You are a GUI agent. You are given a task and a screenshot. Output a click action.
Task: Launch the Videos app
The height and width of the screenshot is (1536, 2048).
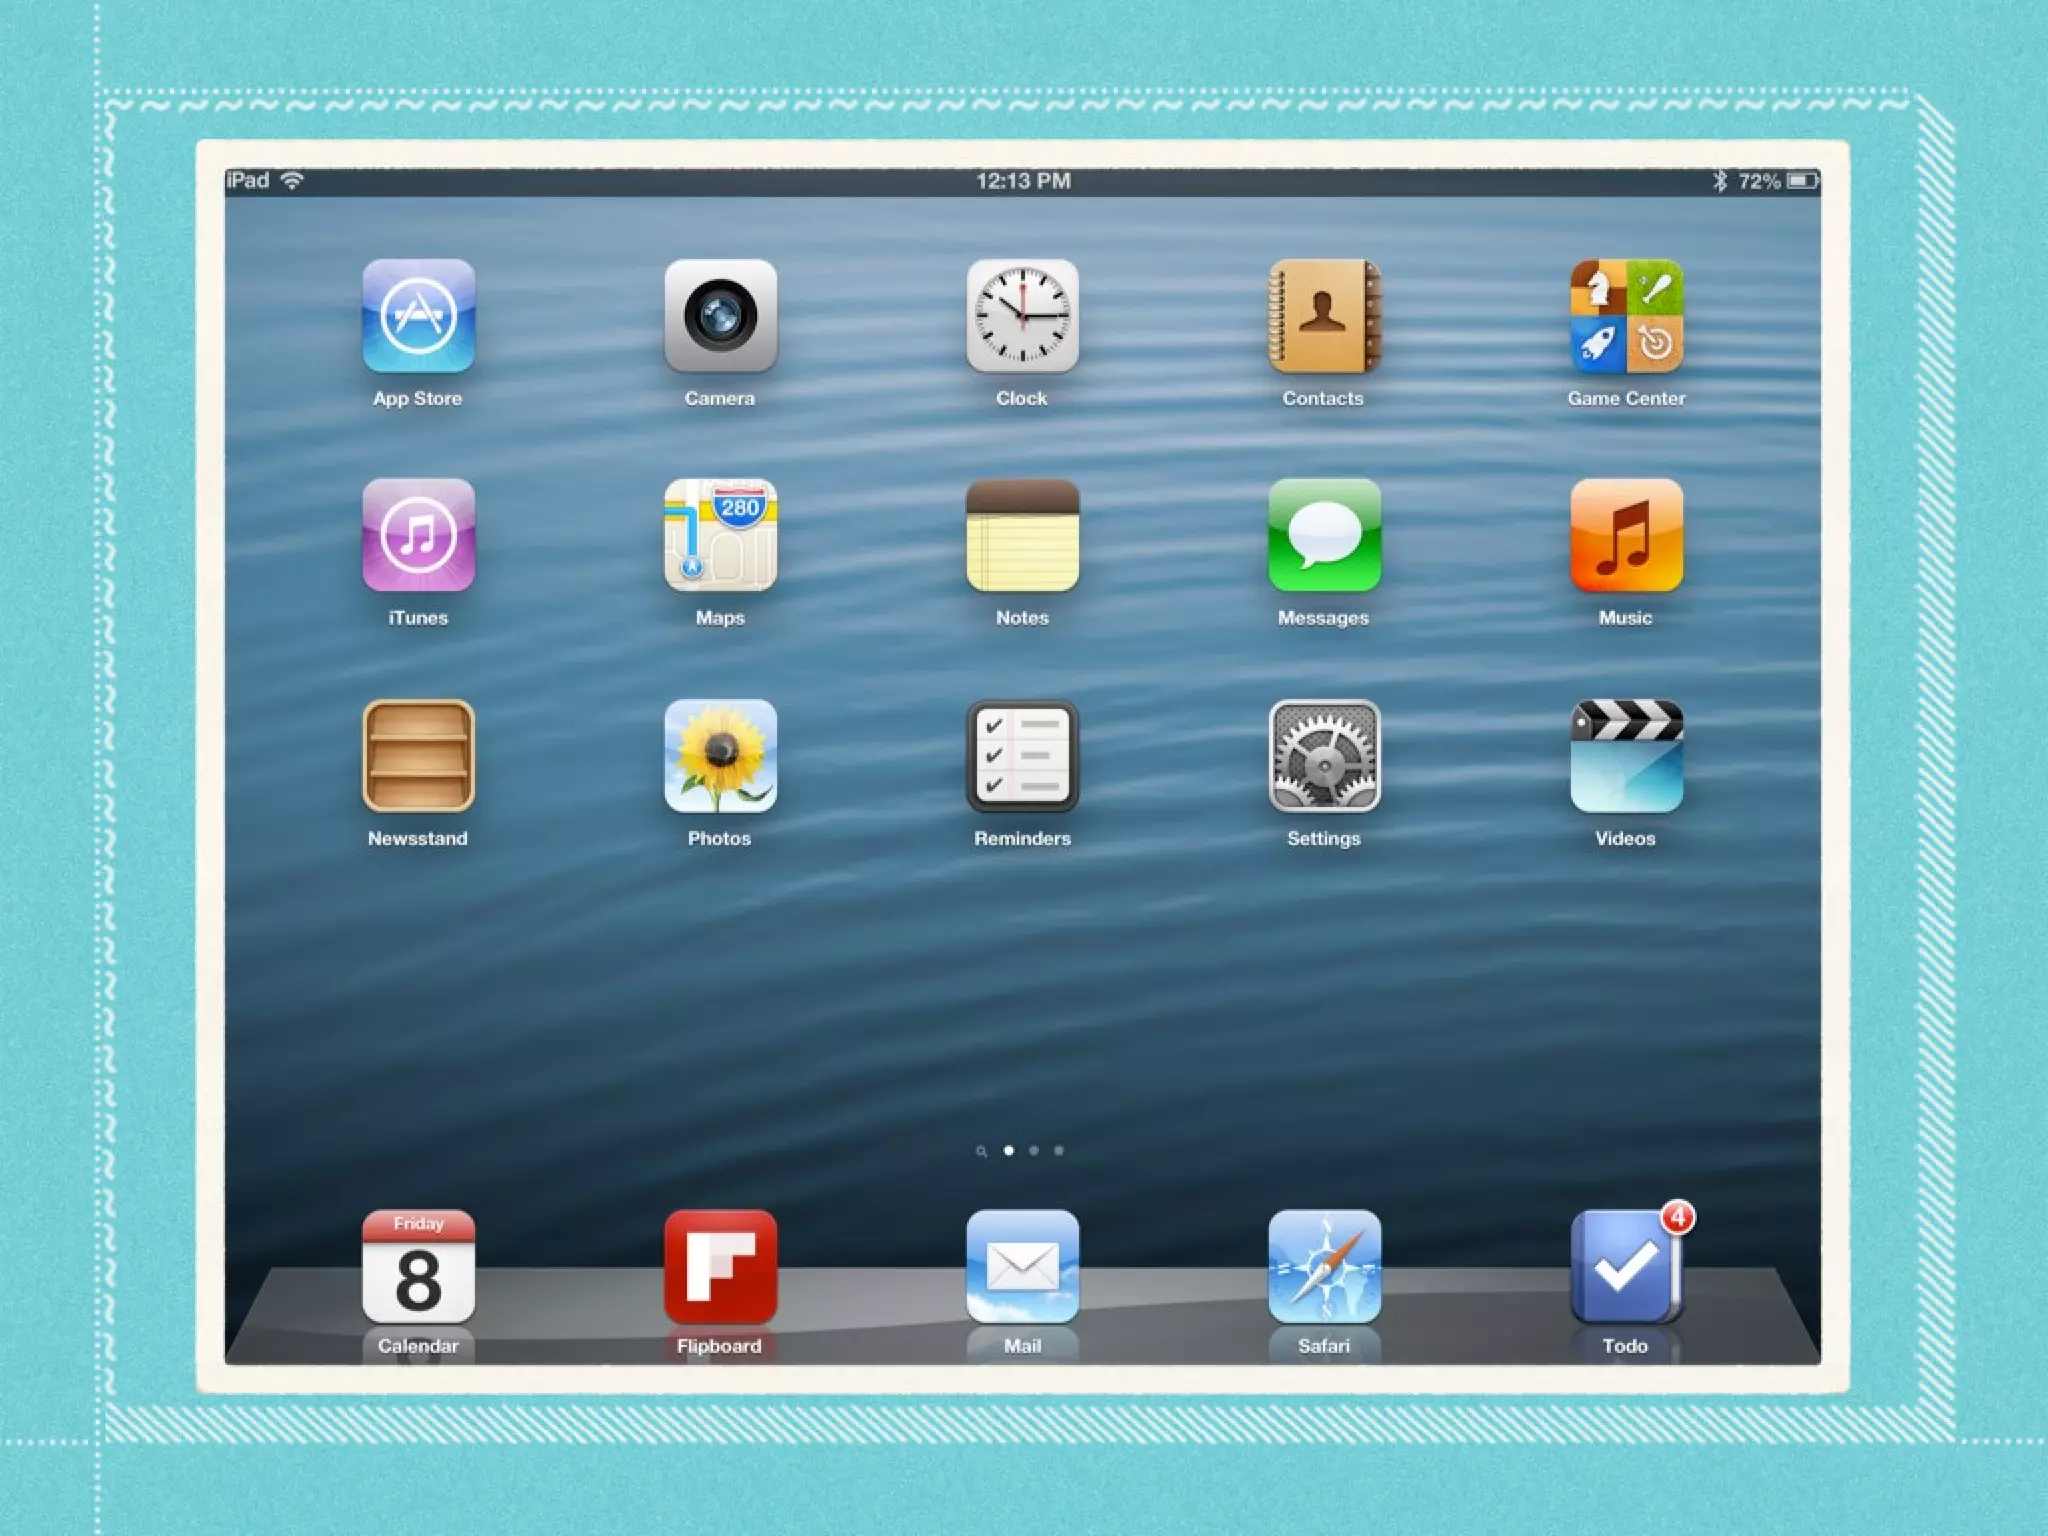click(x=1626, y=756)
